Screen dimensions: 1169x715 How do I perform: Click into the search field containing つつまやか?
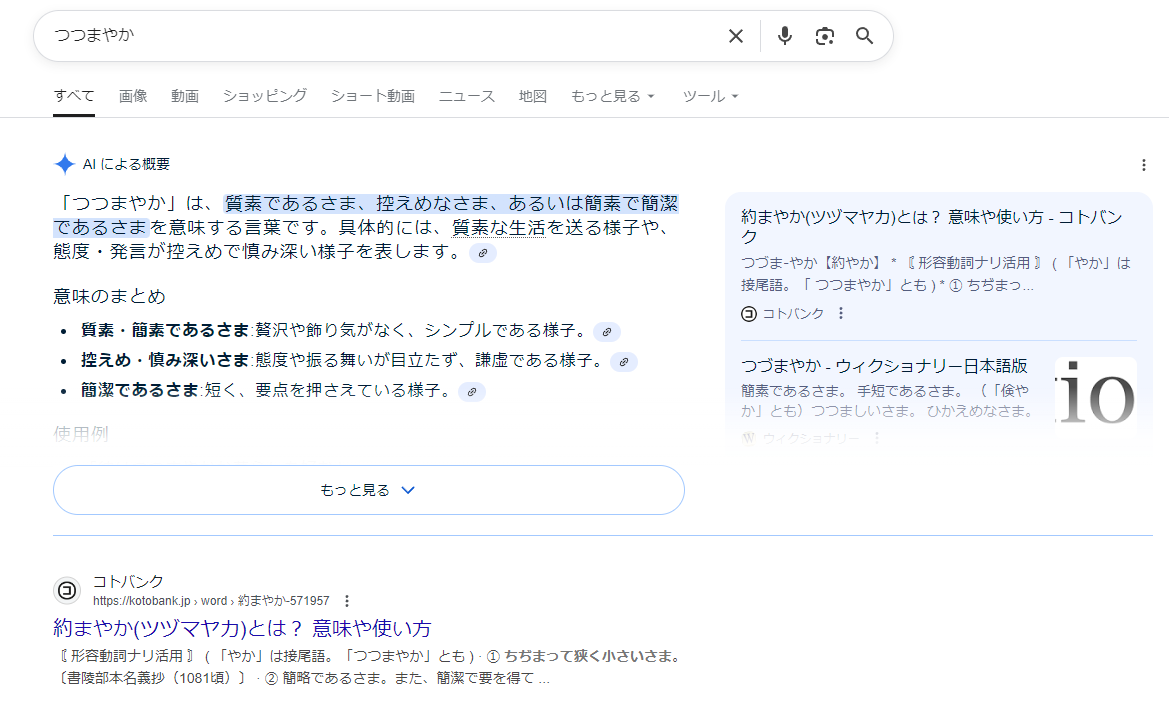click(380, 36)
